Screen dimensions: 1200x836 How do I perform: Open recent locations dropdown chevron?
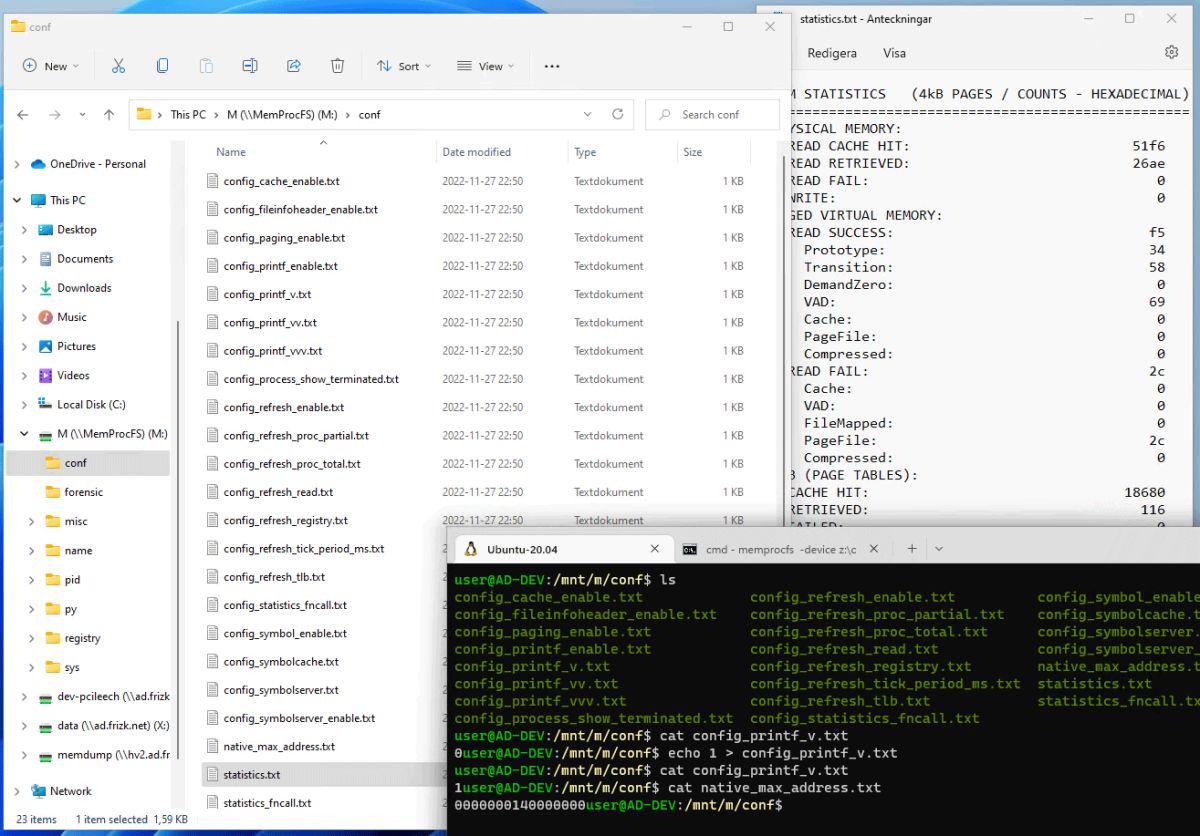coord(82,115)
